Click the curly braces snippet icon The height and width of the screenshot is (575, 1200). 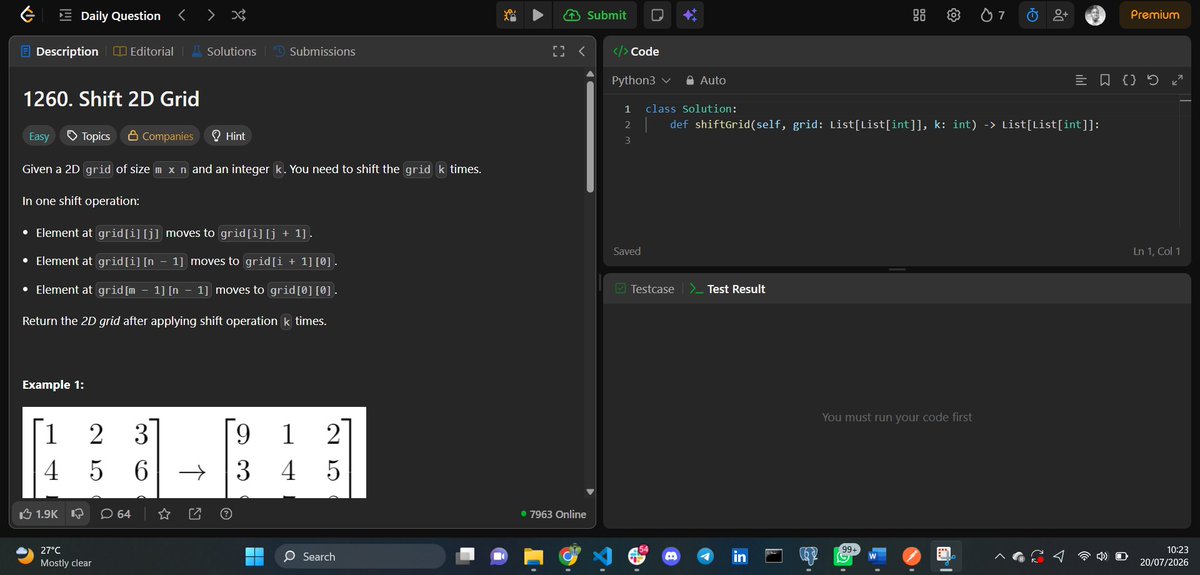[x=1128, y=80]
